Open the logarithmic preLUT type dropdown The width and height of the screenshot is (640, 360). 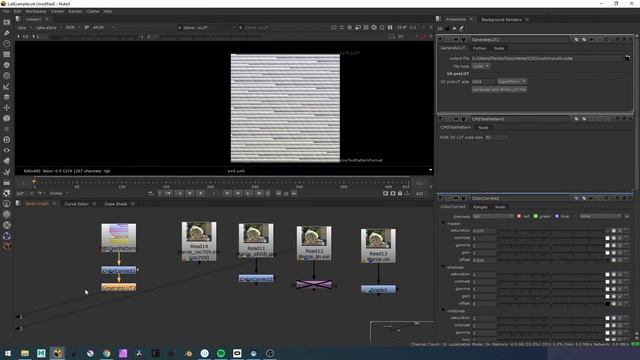[x=512, y=82]
